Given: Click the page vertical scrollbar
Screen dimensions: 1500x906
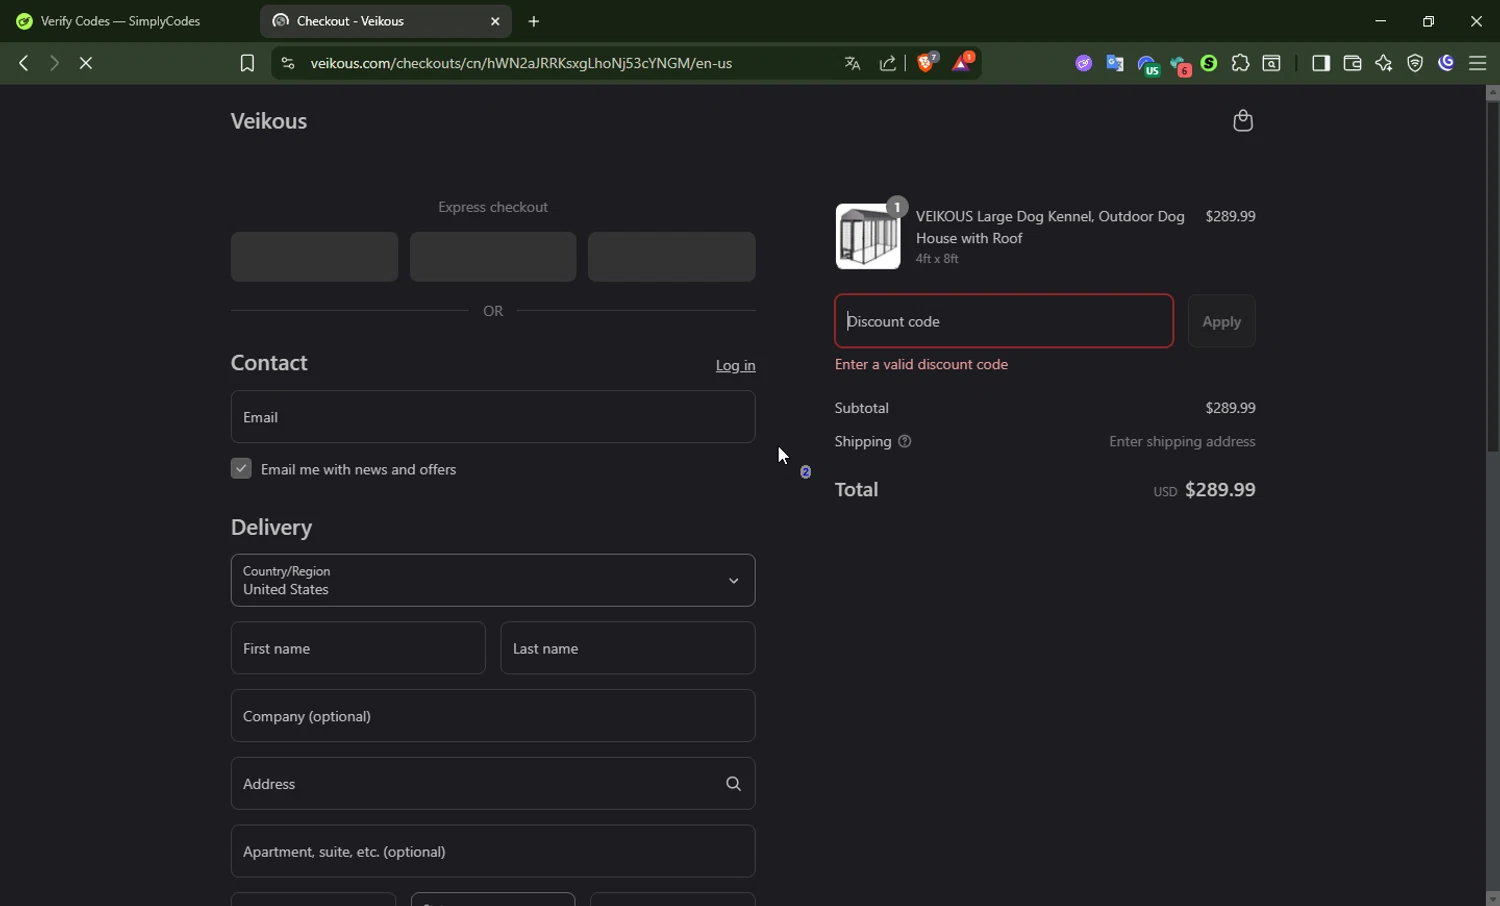Looking at the screenshot, I should tap(1492, 276).
